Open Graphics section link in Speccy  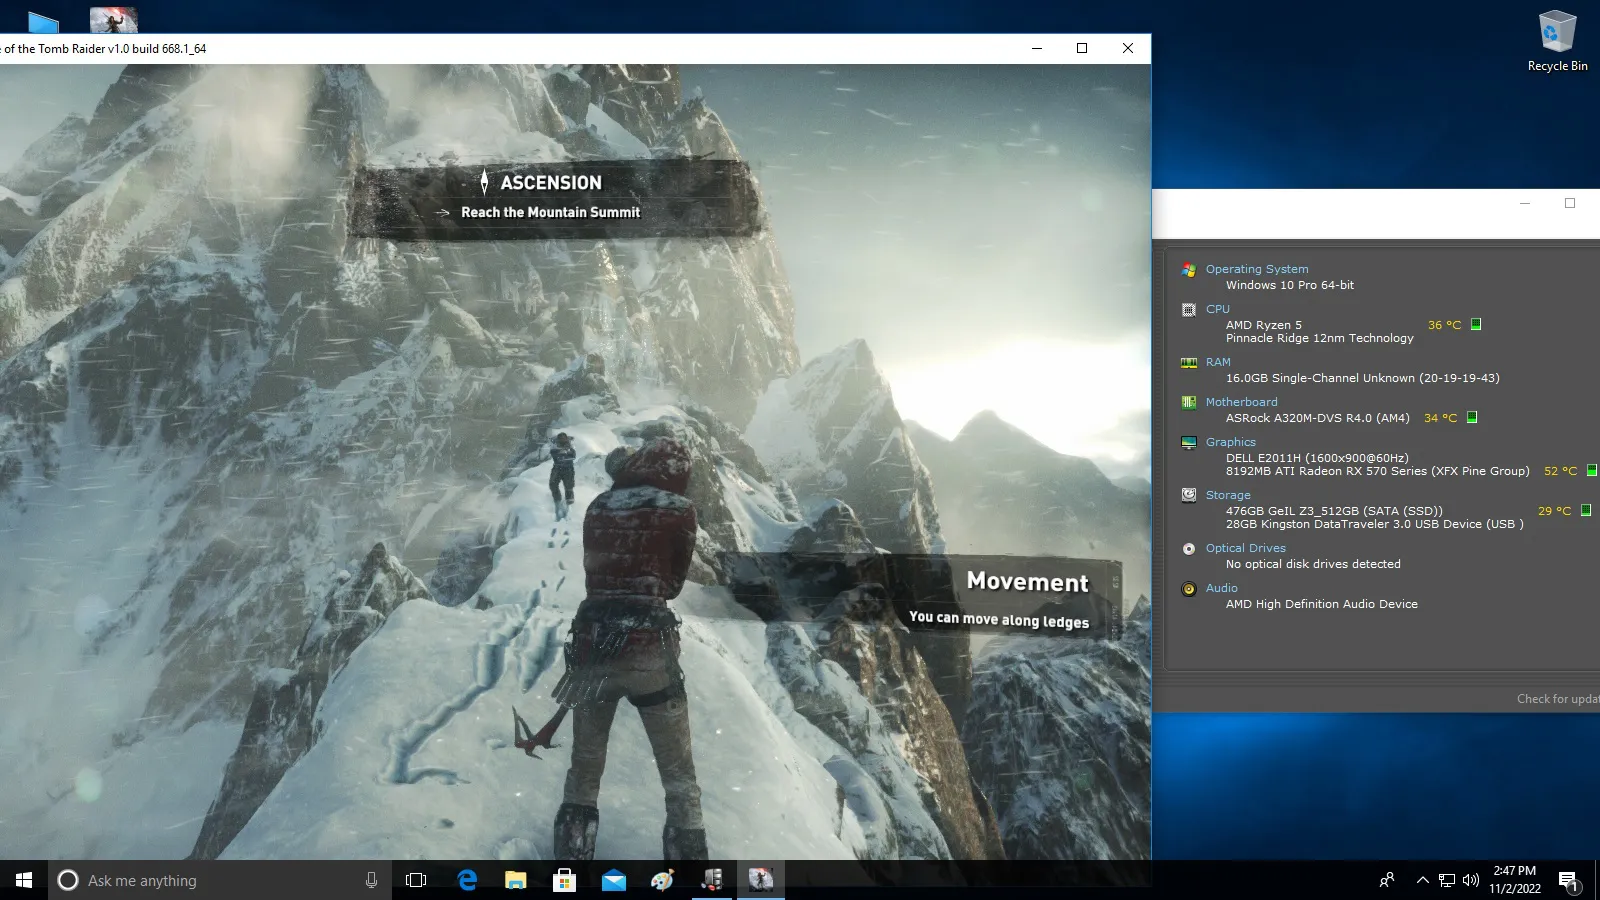coord(1230,442)
